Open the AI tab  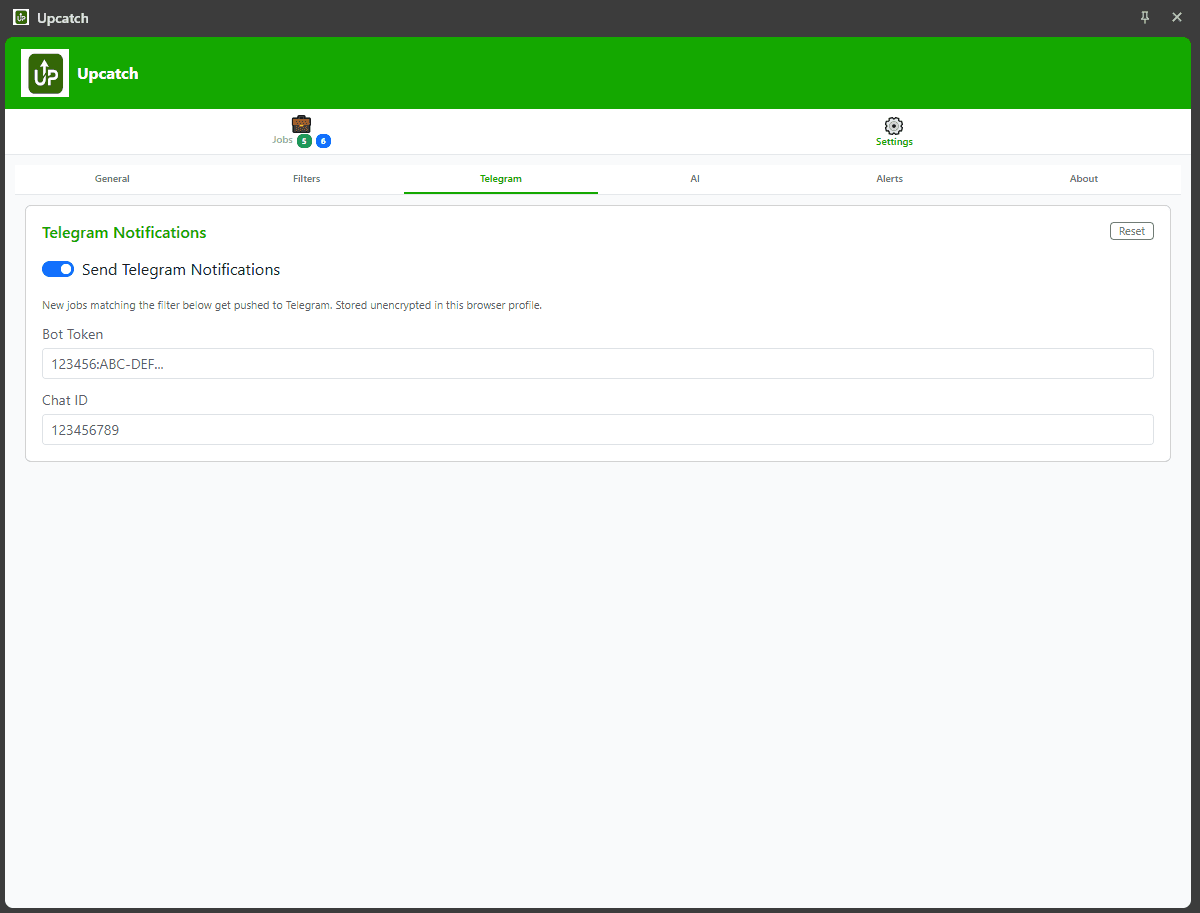[695, 179]
